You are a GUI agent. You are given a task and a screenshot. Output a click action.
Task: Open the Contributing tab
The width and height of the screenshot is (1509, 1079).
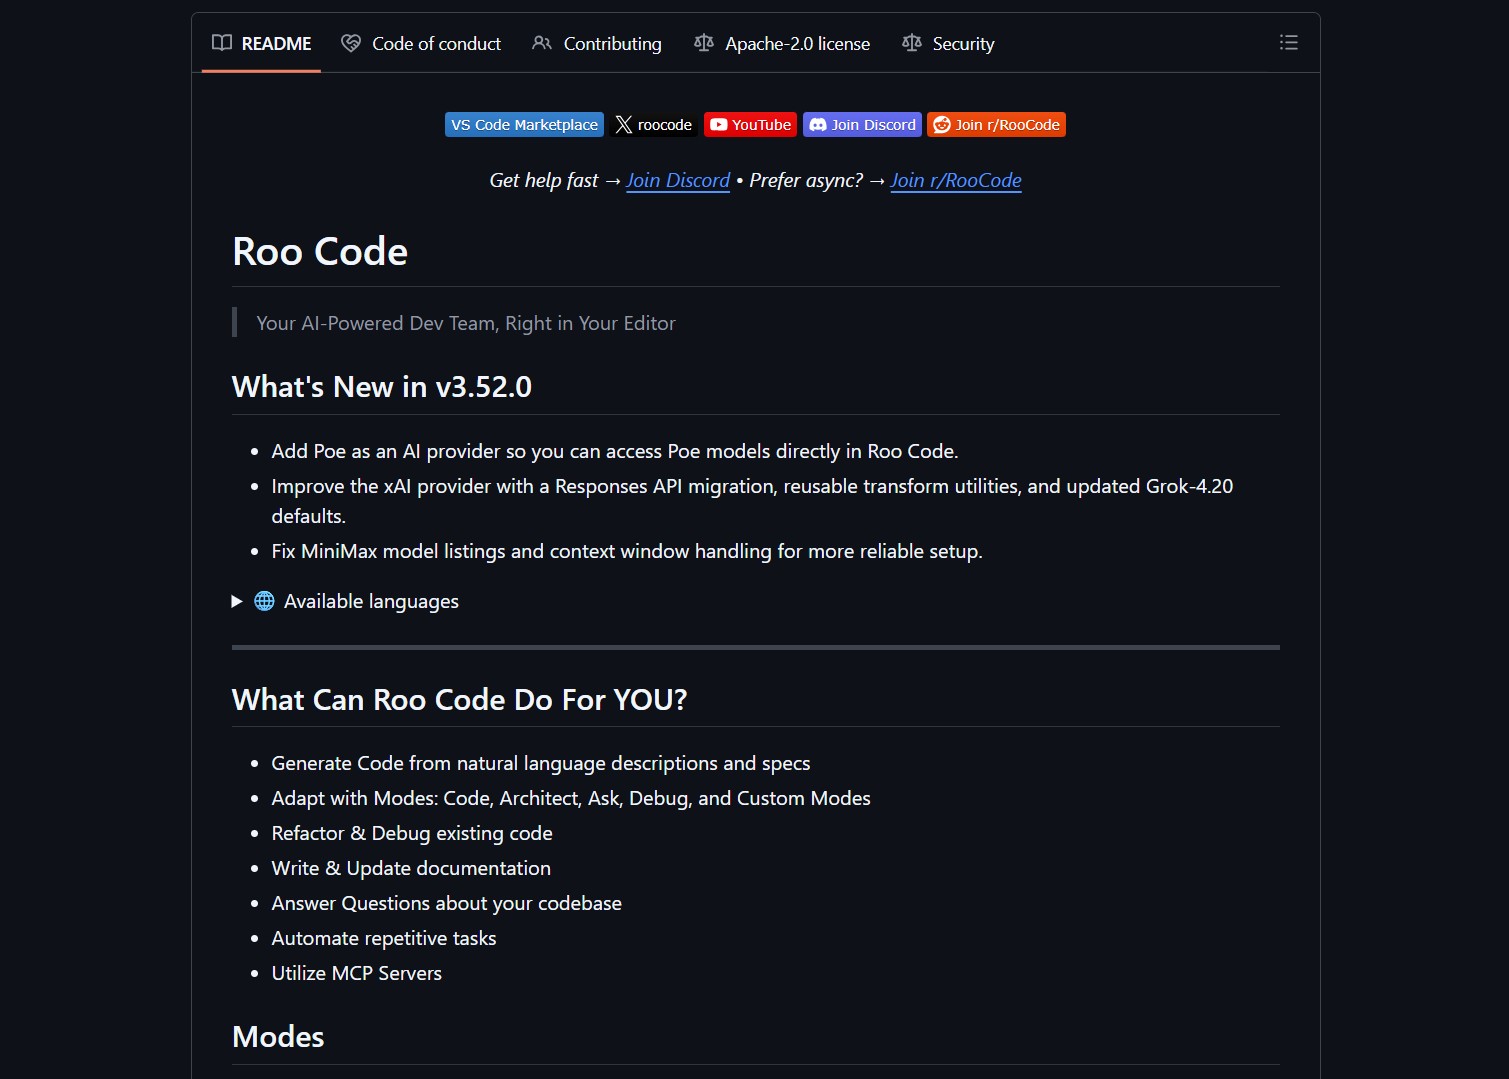(x=612, y=44)
